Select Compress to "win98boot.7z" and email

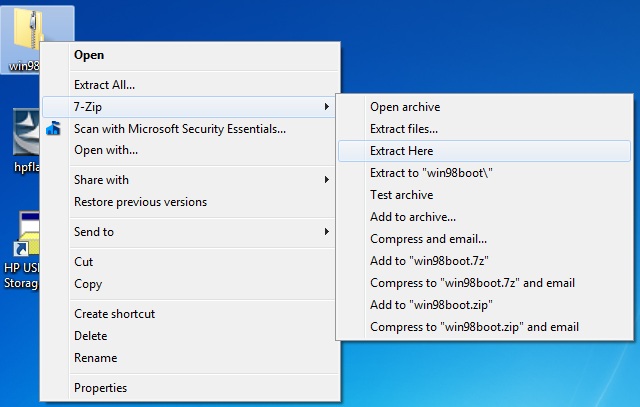pos(484,283)
